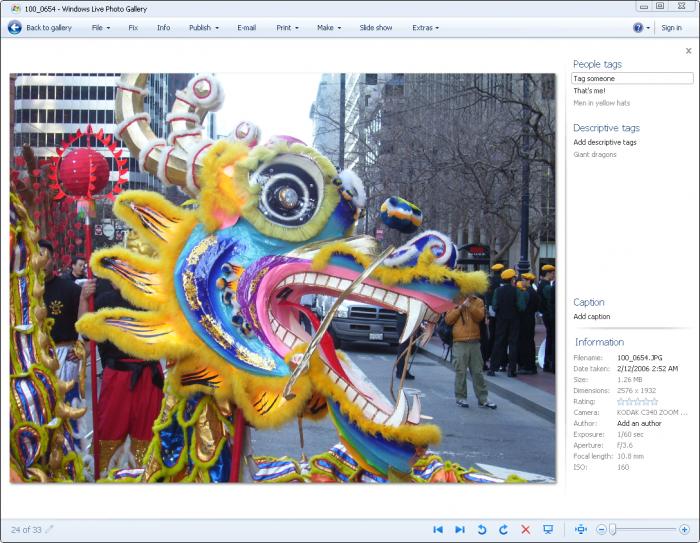Click Add caption text
Viewport: 700px width, 543px height.
coord(592,317)
